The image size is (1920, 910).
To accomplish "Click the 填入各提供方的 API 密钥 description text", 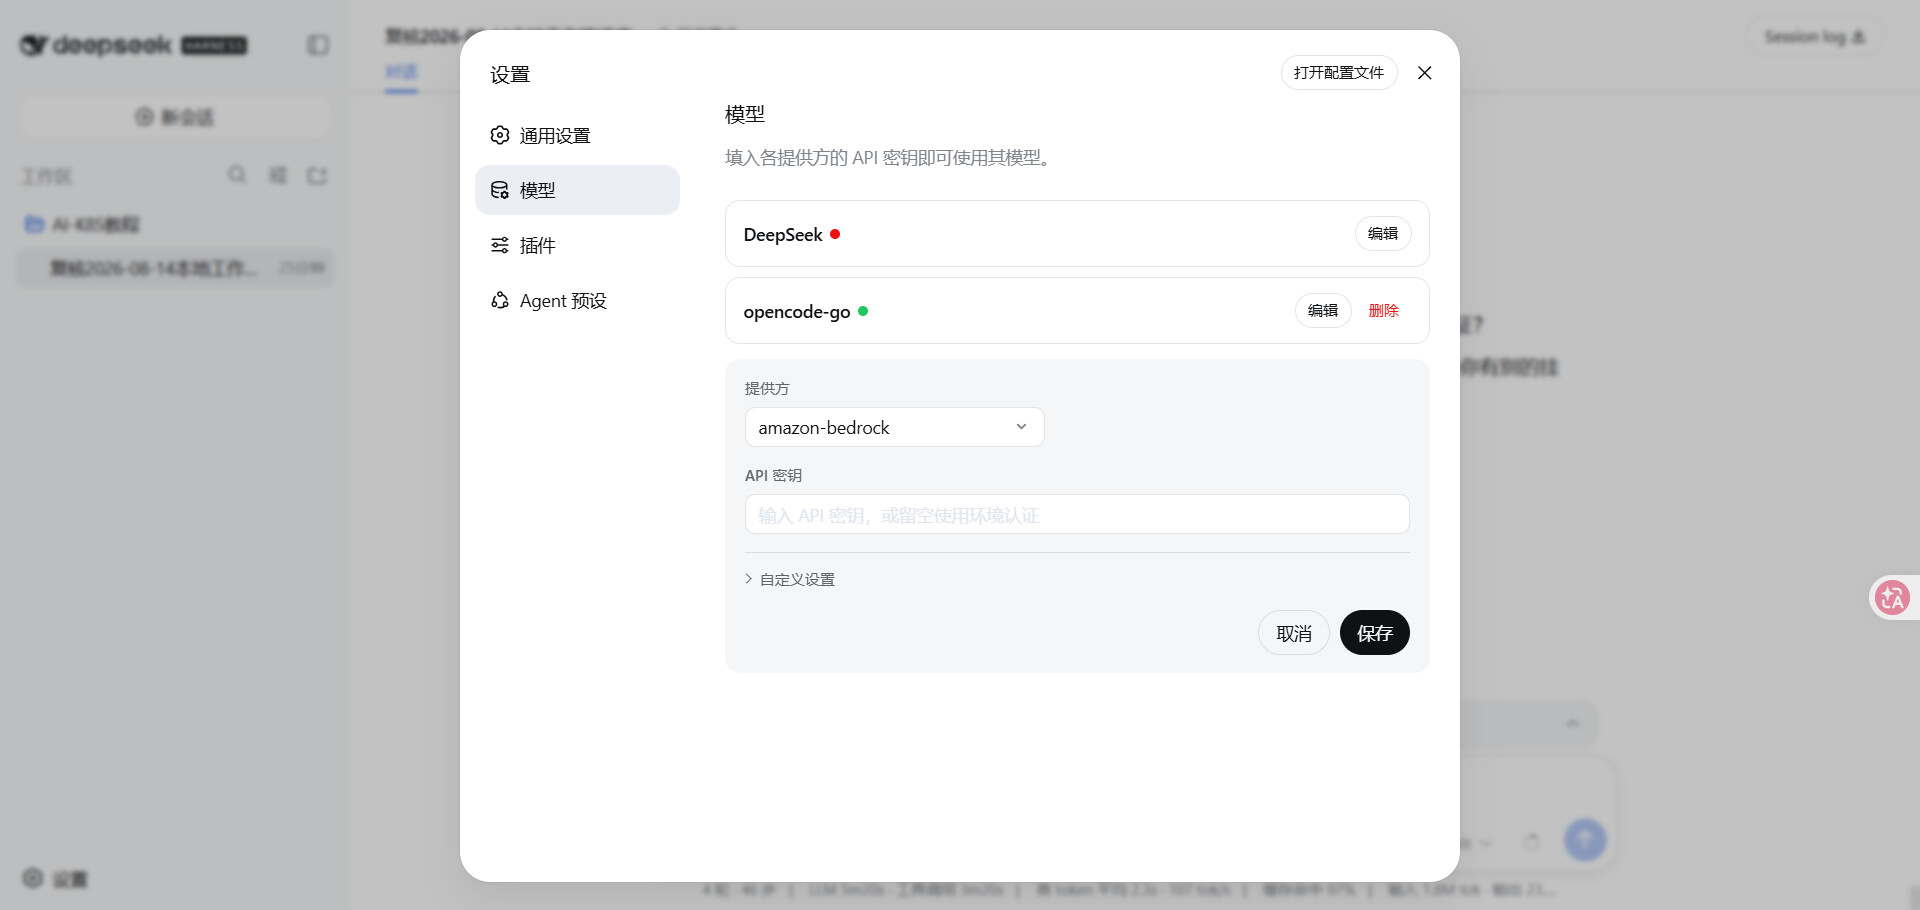I will pos(887,158).
